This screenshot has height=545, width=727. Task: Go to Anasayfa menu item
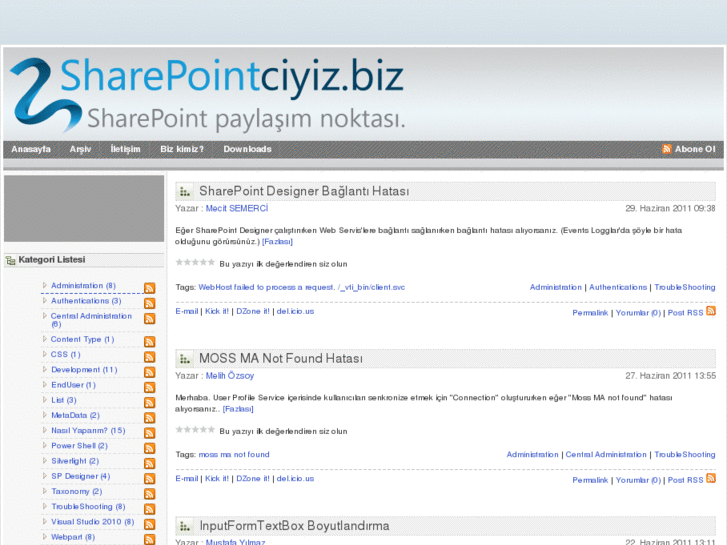coord(31,149)
